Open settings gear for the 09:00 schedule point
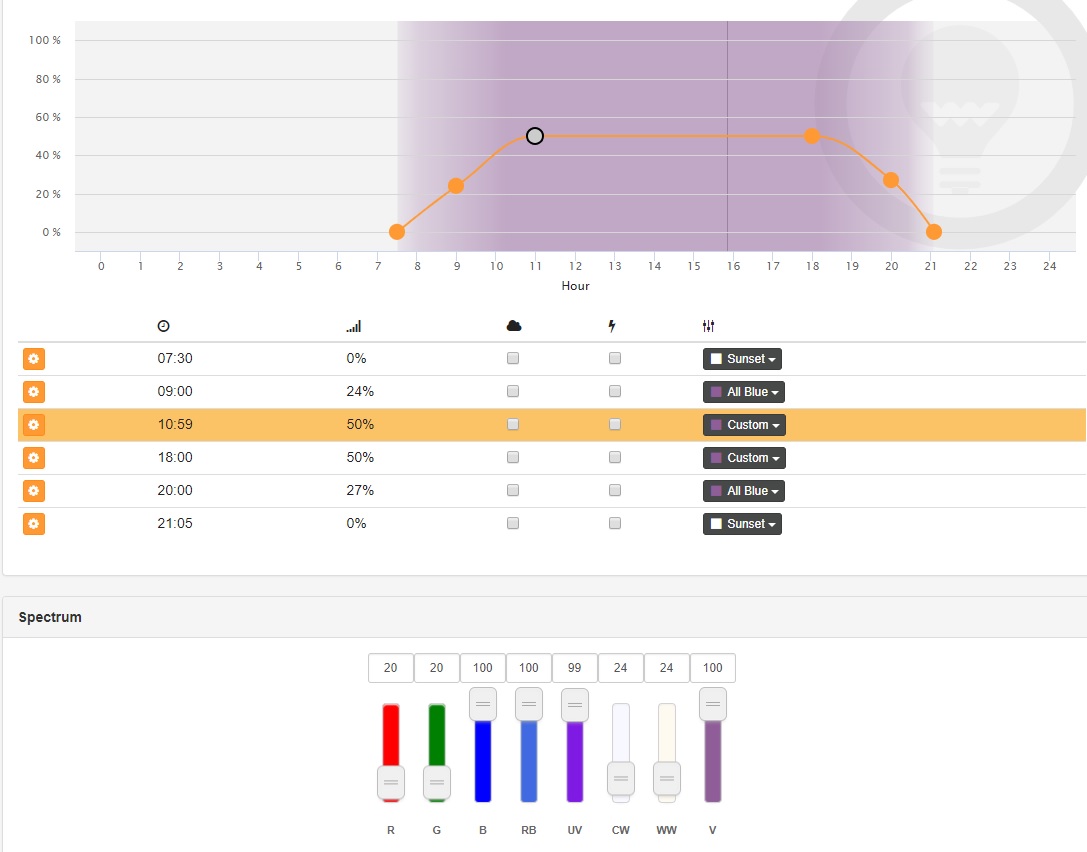The image size is (1087, 852). tap(34, 392)
